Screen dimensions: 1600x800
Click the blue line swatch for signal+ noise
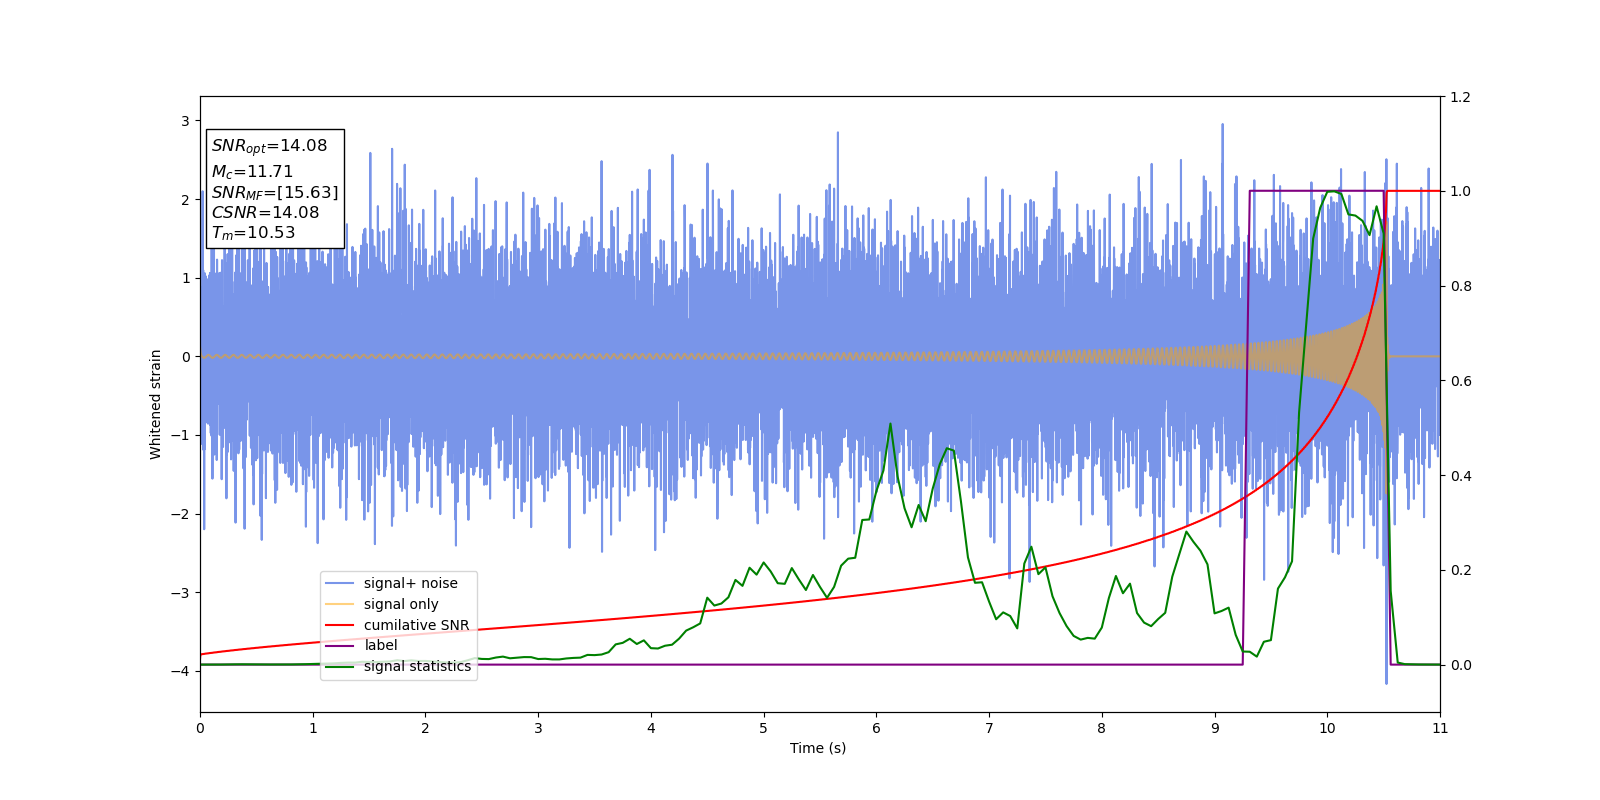click(x=340, y=583)
